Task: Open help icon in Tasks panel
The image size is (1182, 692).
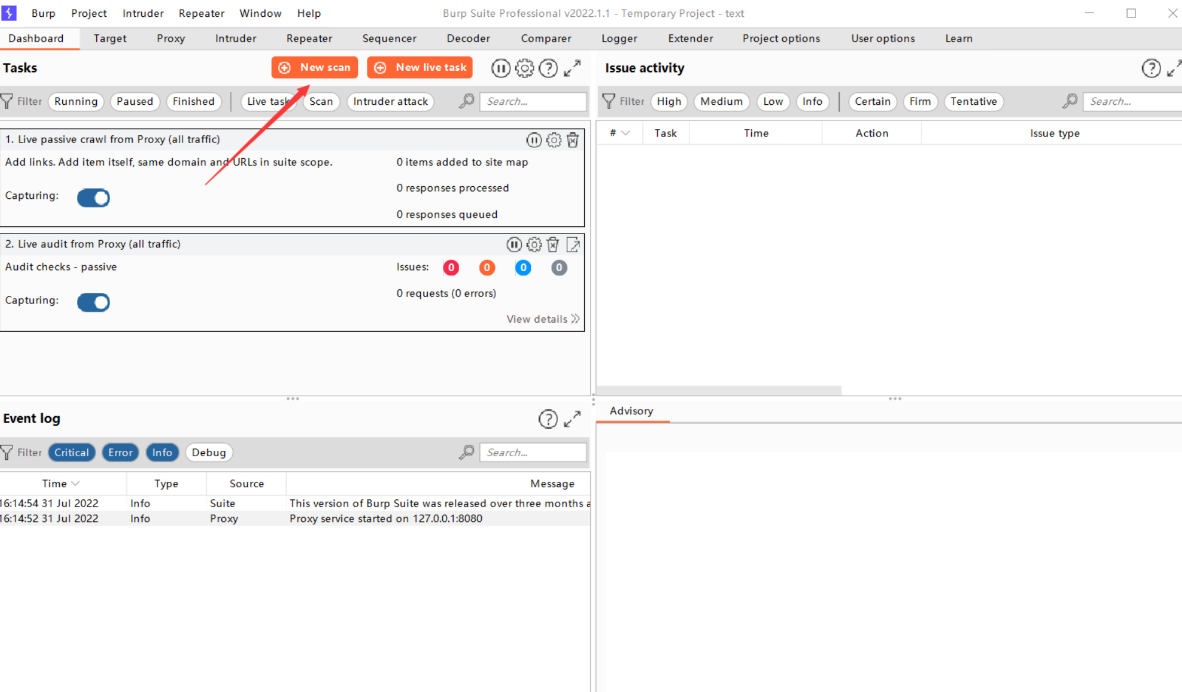Action: (x=549, y=68)
